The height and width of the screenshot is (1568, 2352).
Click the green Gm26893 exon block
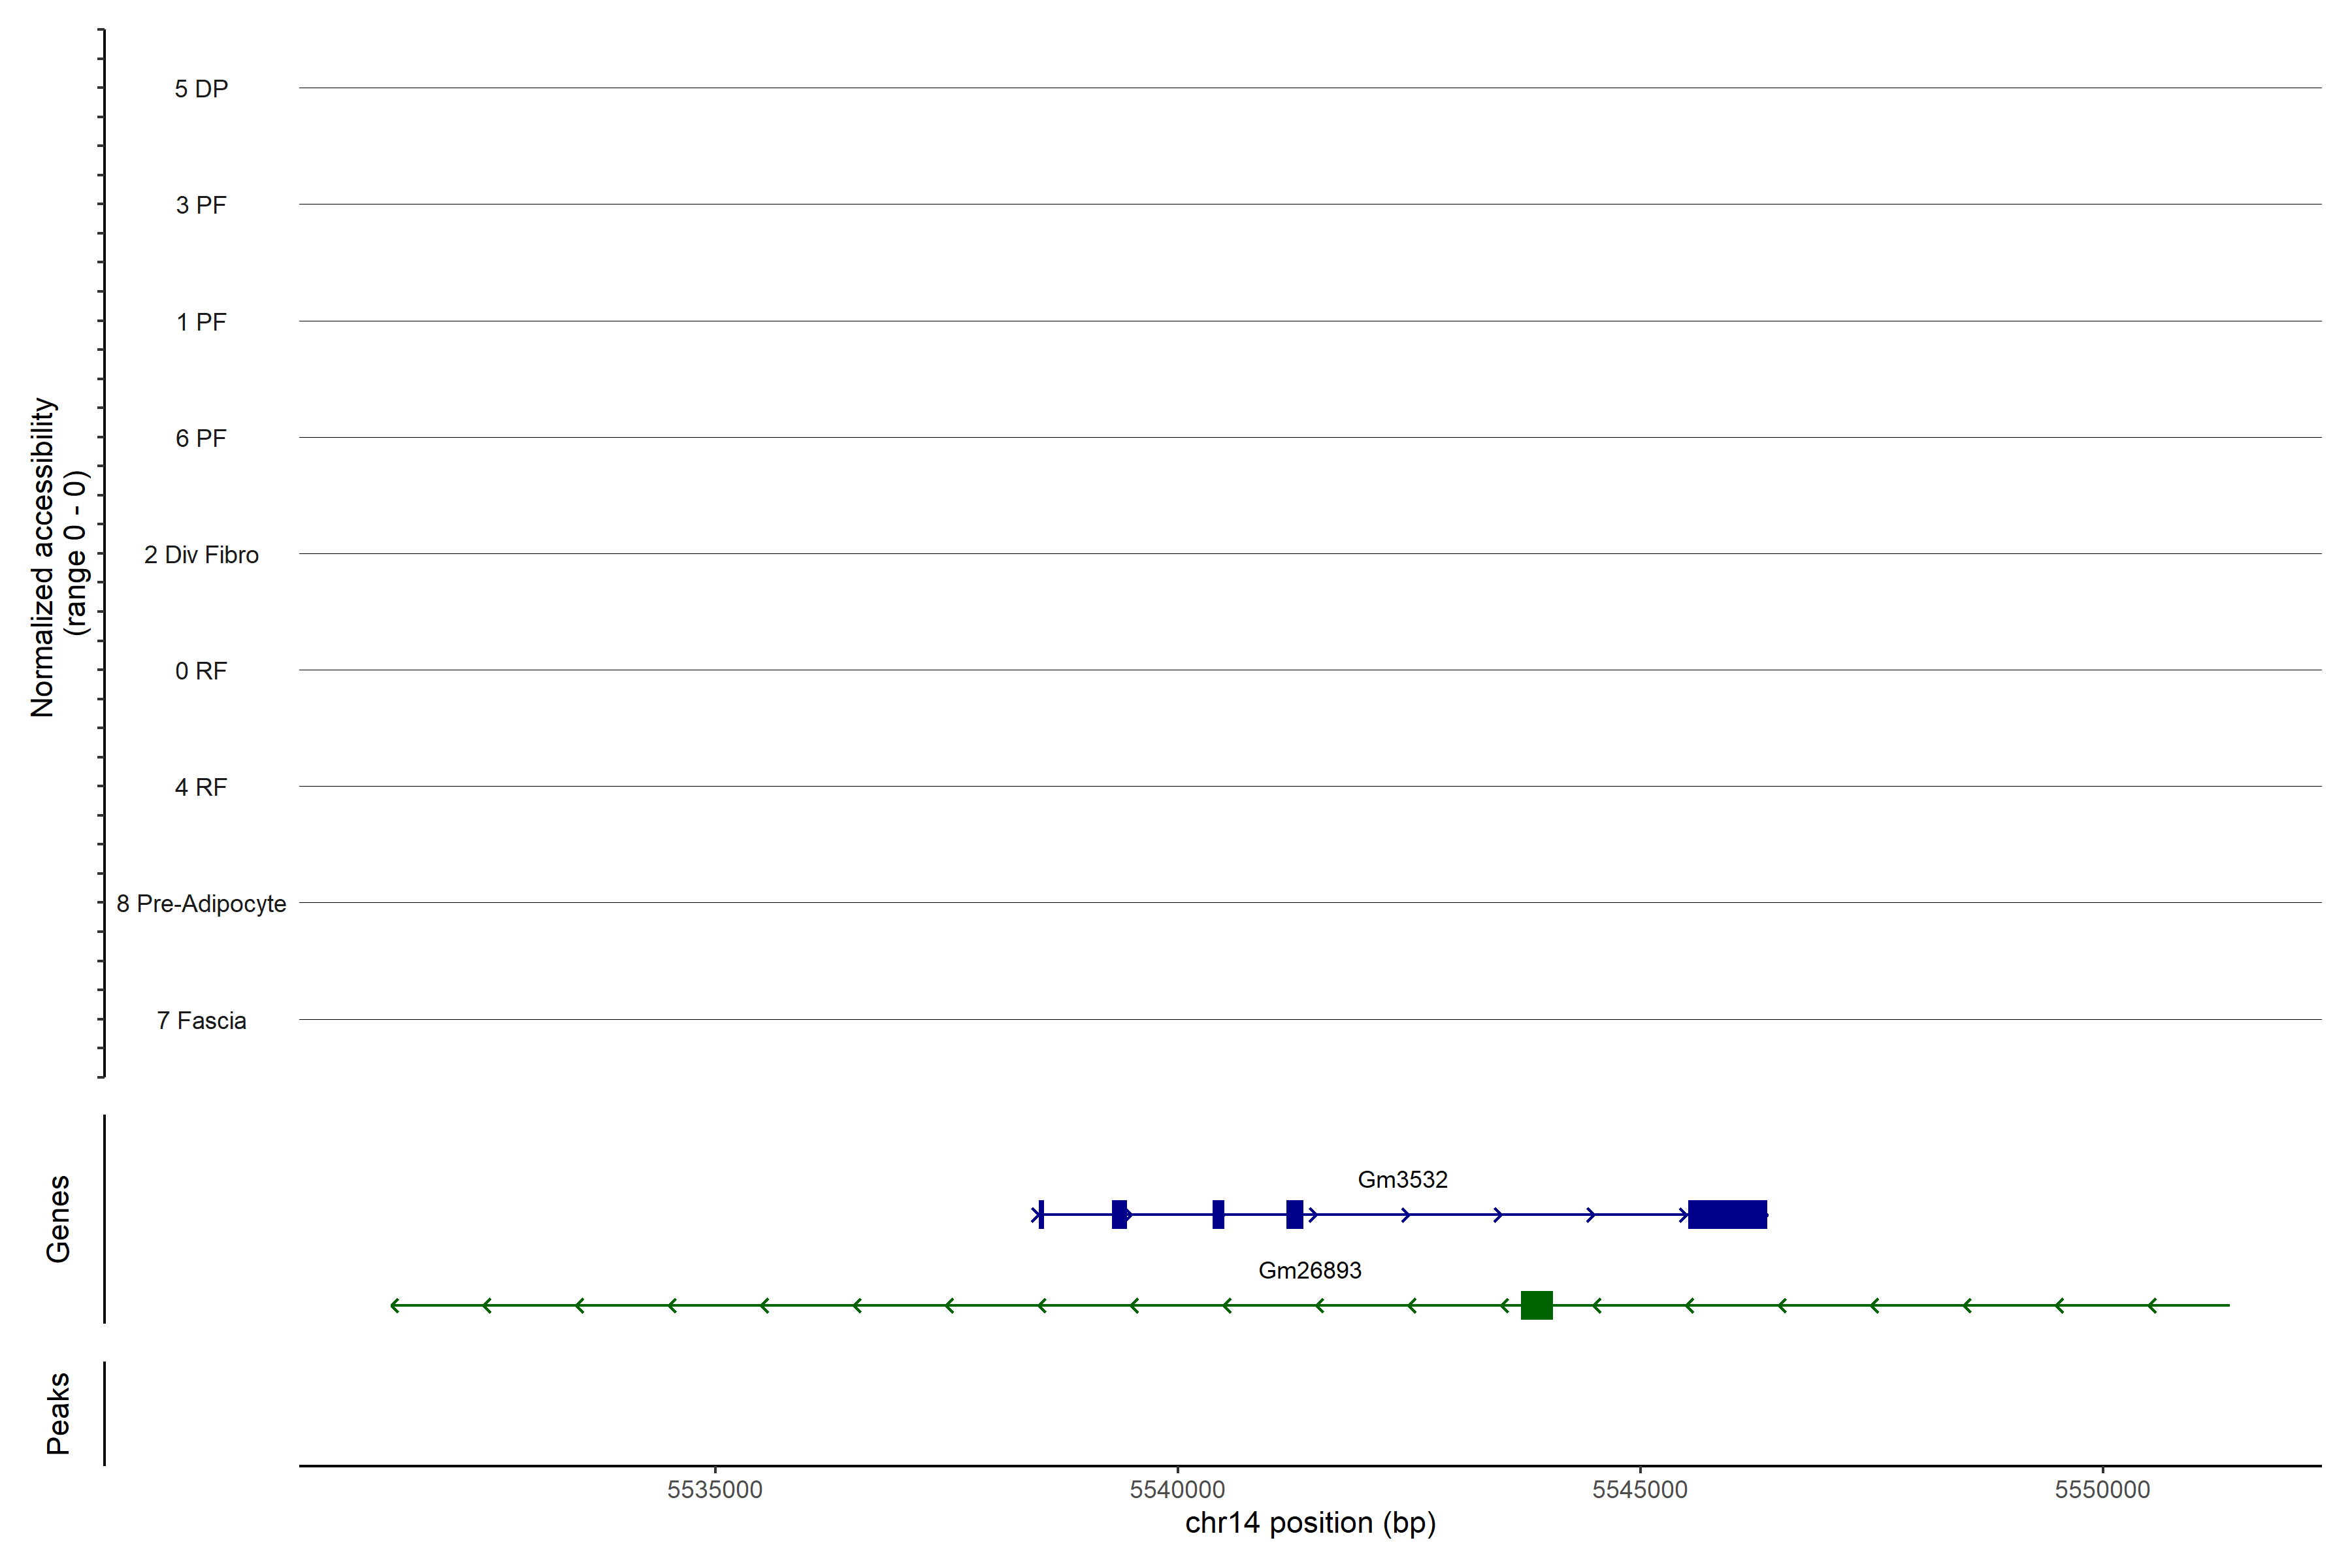[x=1536, y=1305]
